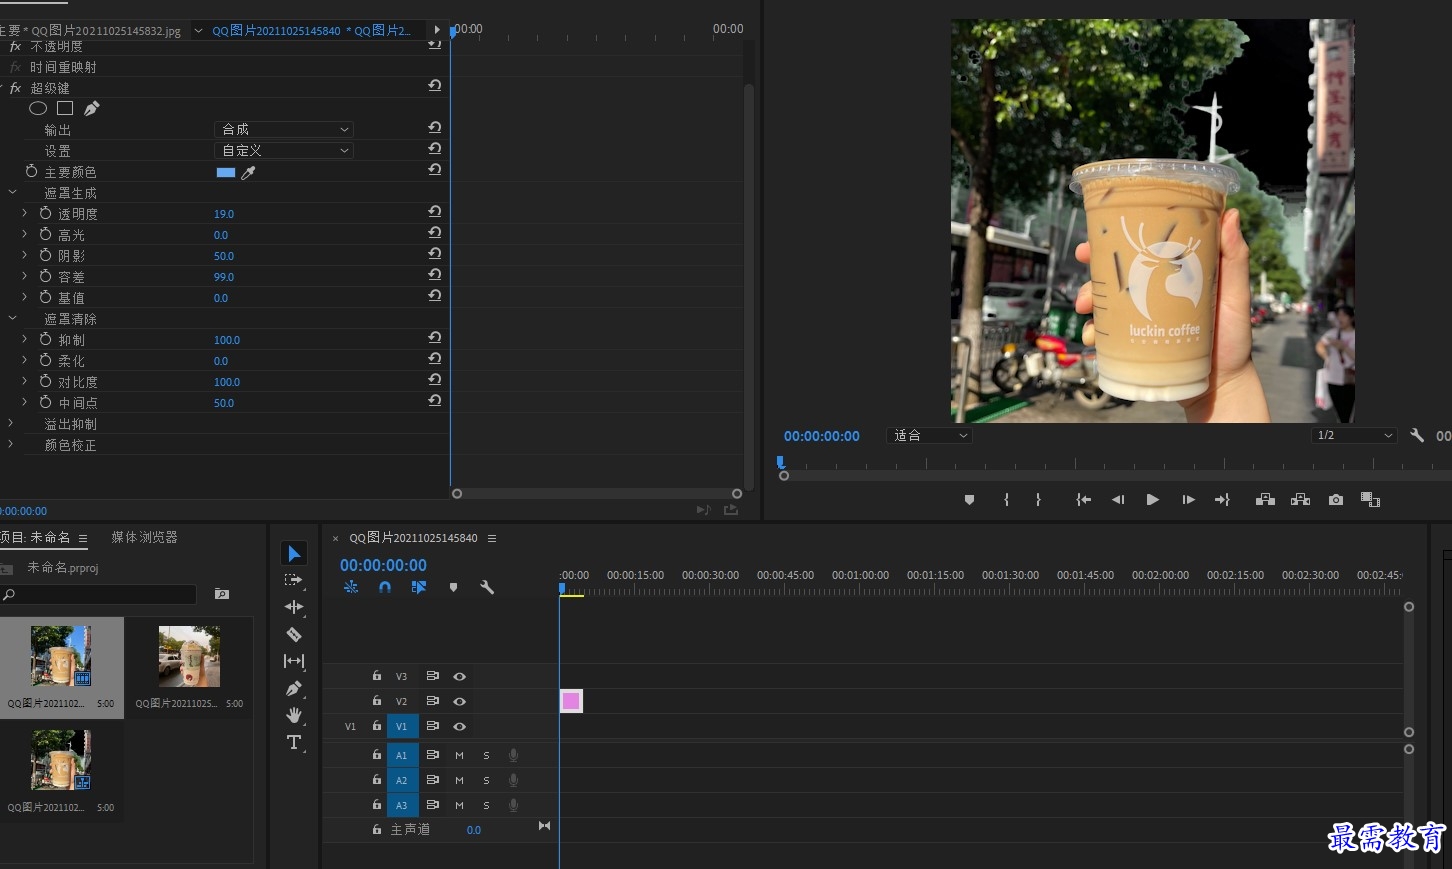Select the Hand tool
Screen dimensions: 1452x869
coord(294,715)
